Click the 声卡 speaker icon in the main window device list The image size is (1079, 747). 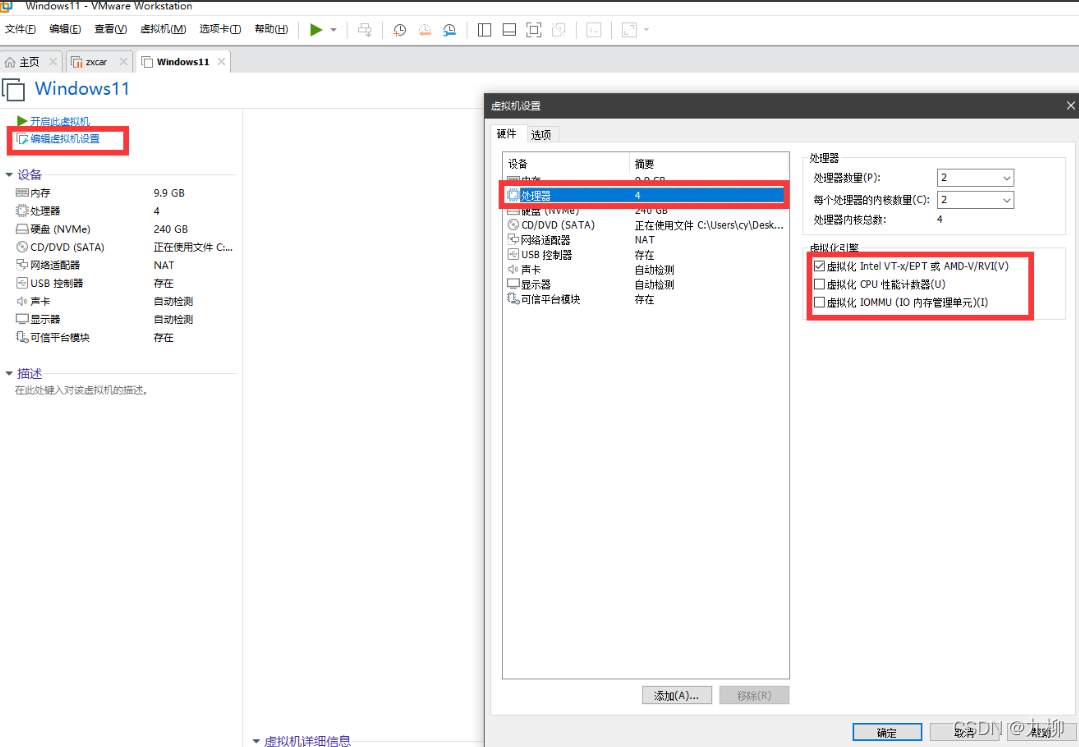click(22, 301)
